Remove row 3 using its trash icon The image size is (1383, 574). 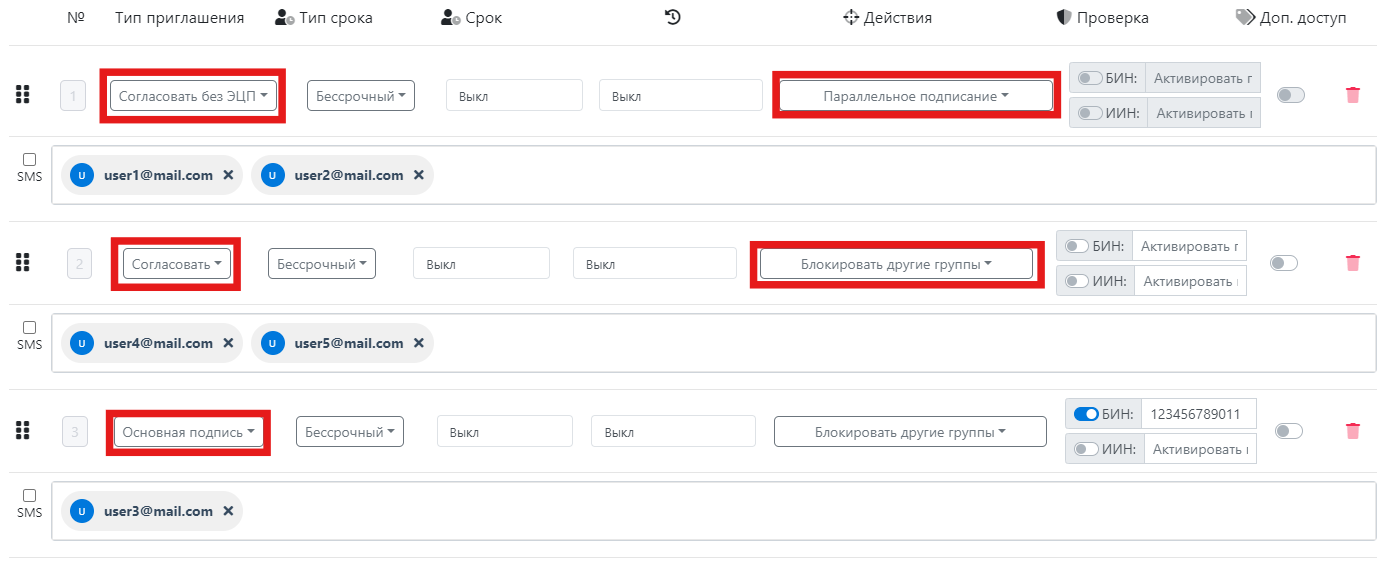click(x=1352, y=431)
